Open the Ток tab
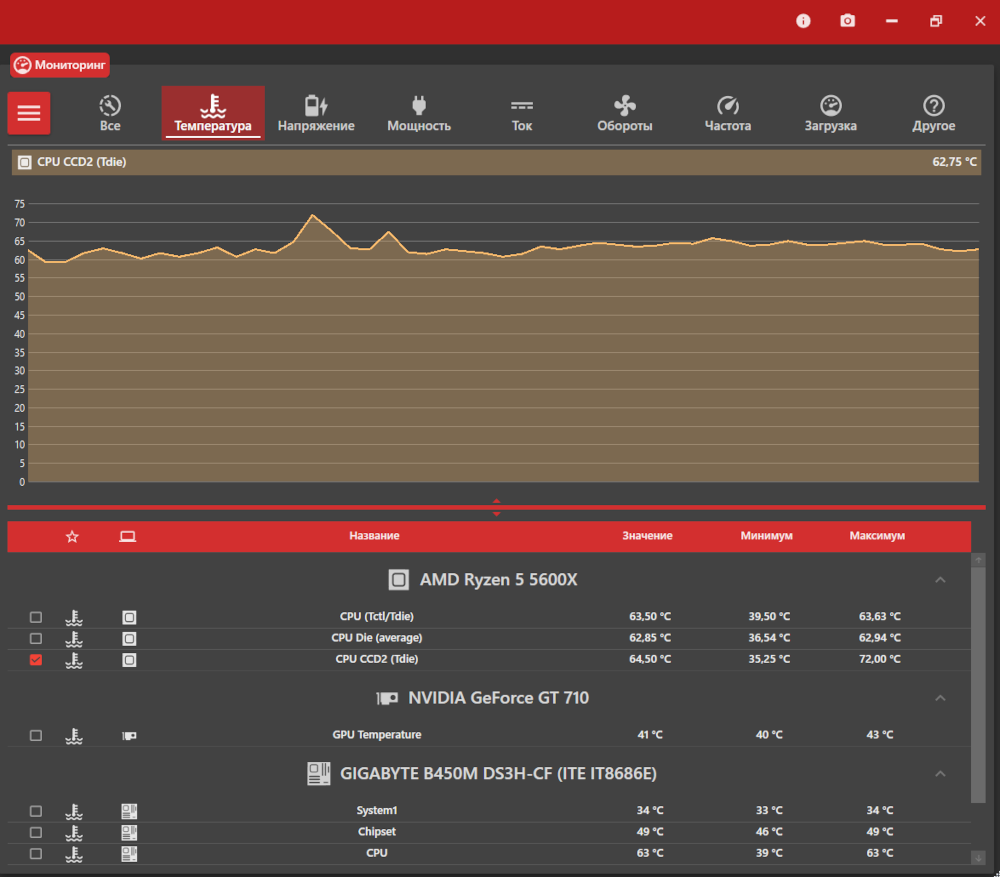Viewport: 1000px width, 877px height. [x=522, y=113]
